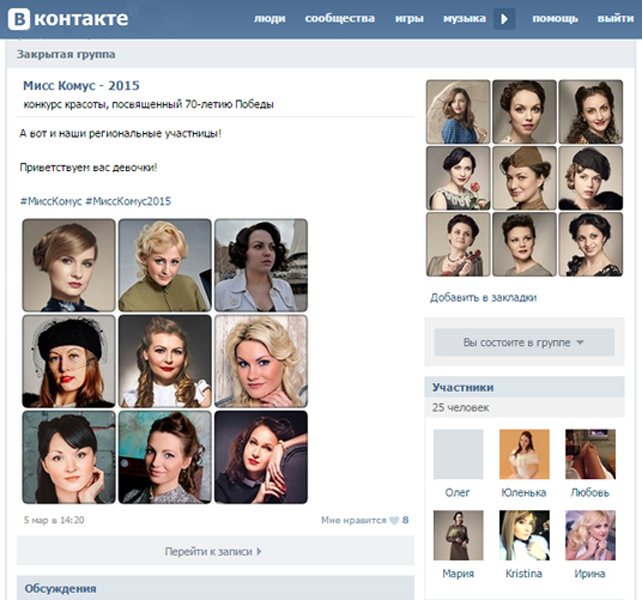
Task: Open the Участники section header
Action: coord(524,387)
